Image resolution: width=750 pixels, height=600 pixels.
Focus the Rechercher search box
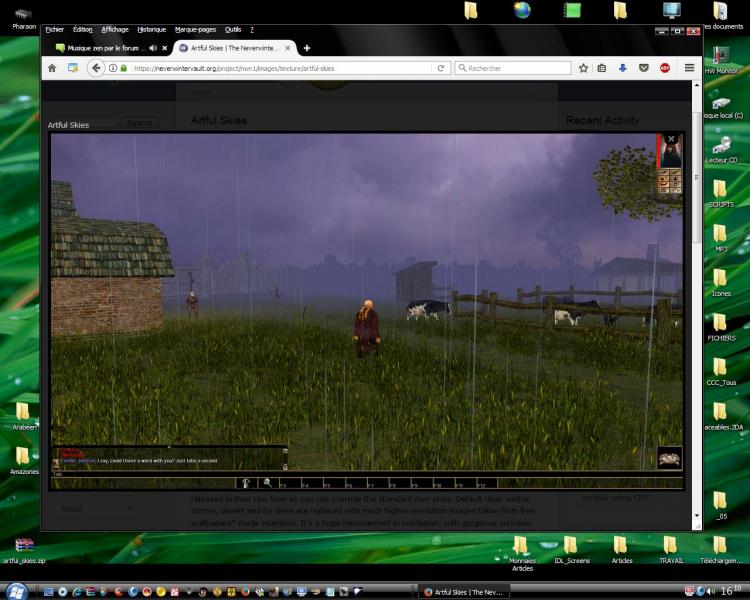513,68
